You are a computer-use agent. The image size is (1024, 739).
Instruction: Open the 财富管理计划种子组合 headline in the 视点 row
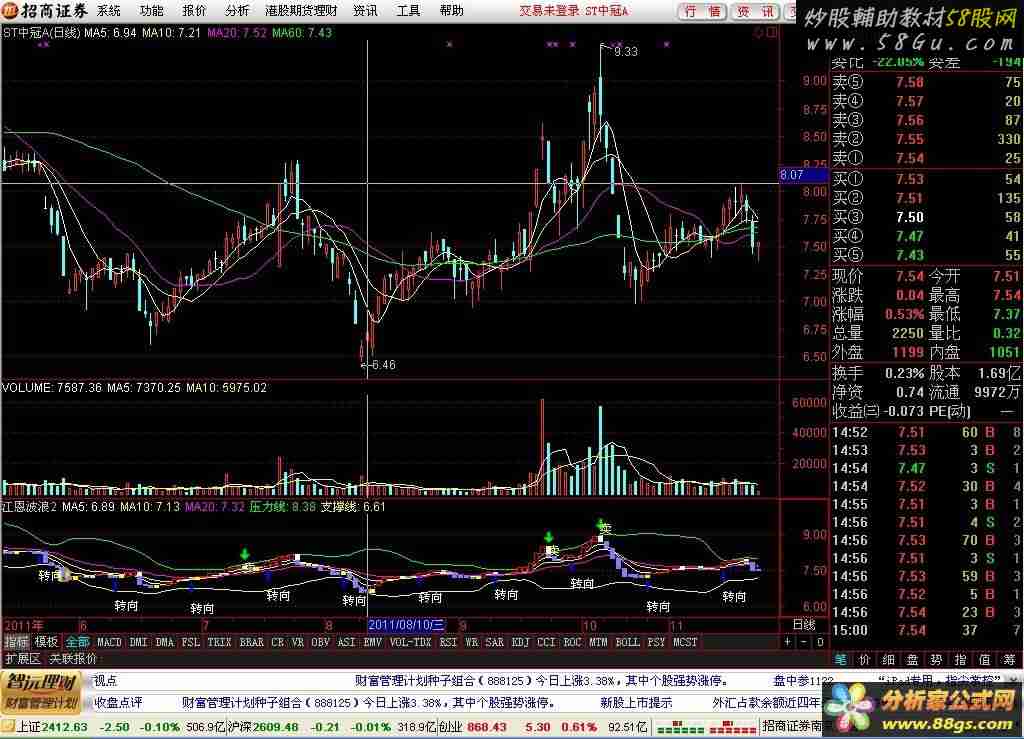click(x=541, y=681)
